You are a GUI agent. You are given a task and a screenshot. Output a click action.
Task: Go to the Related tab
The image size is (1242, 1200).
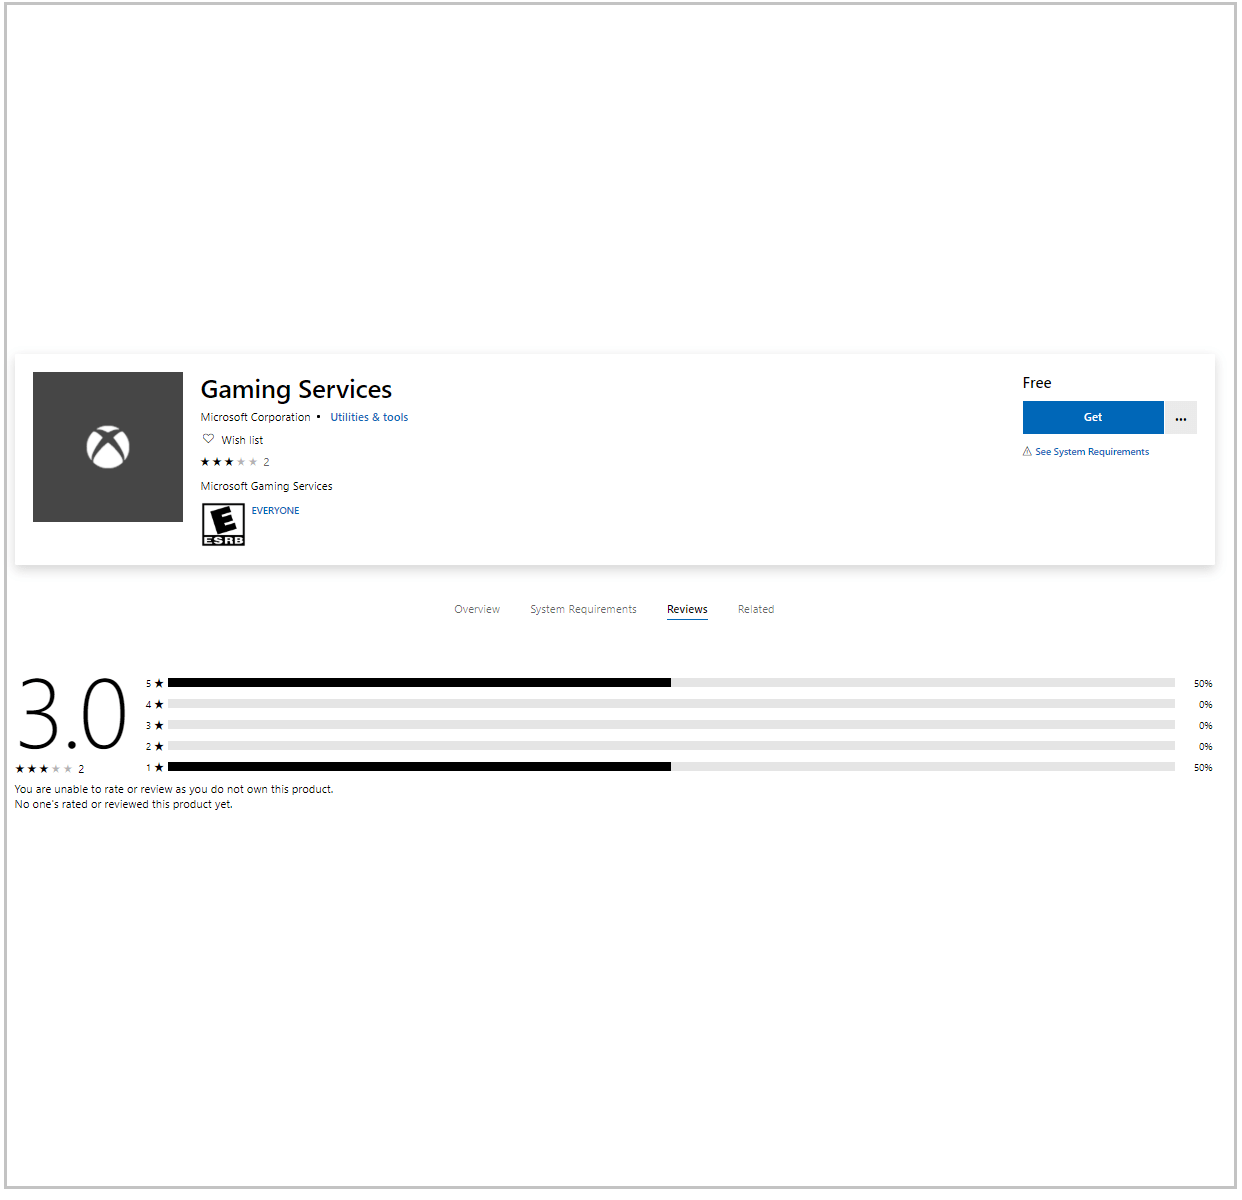(x=756, y=609)
